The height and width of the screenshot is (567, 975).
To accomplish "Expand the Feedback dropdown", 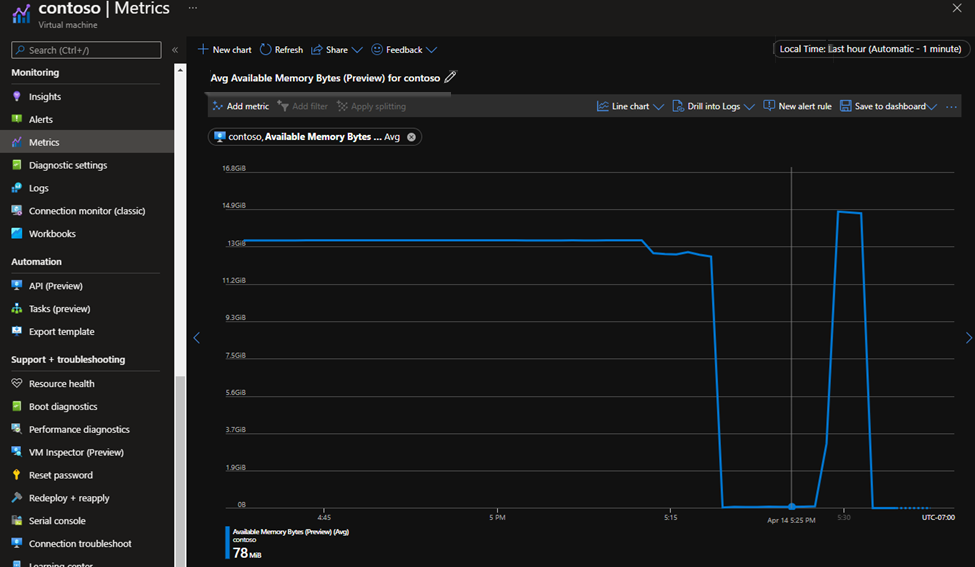I will 432,50.
